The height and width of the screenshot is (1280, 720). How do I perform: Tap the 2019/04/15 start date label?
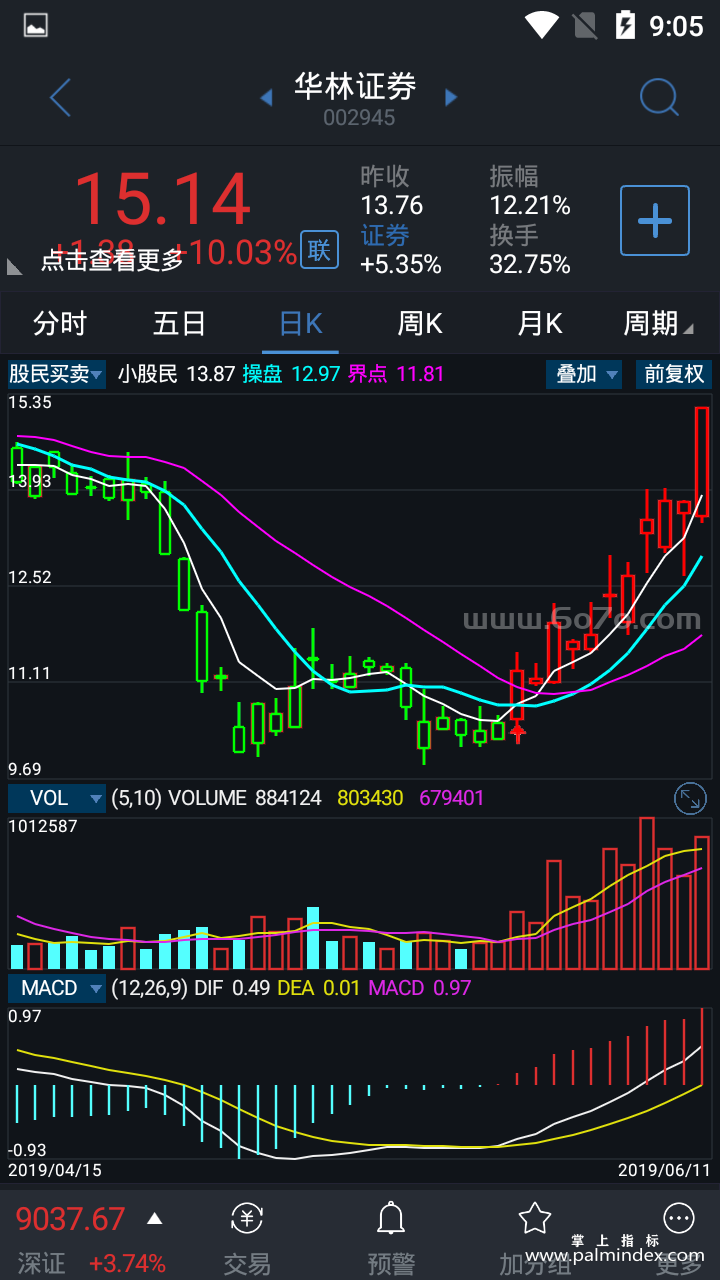point(55,1169)
